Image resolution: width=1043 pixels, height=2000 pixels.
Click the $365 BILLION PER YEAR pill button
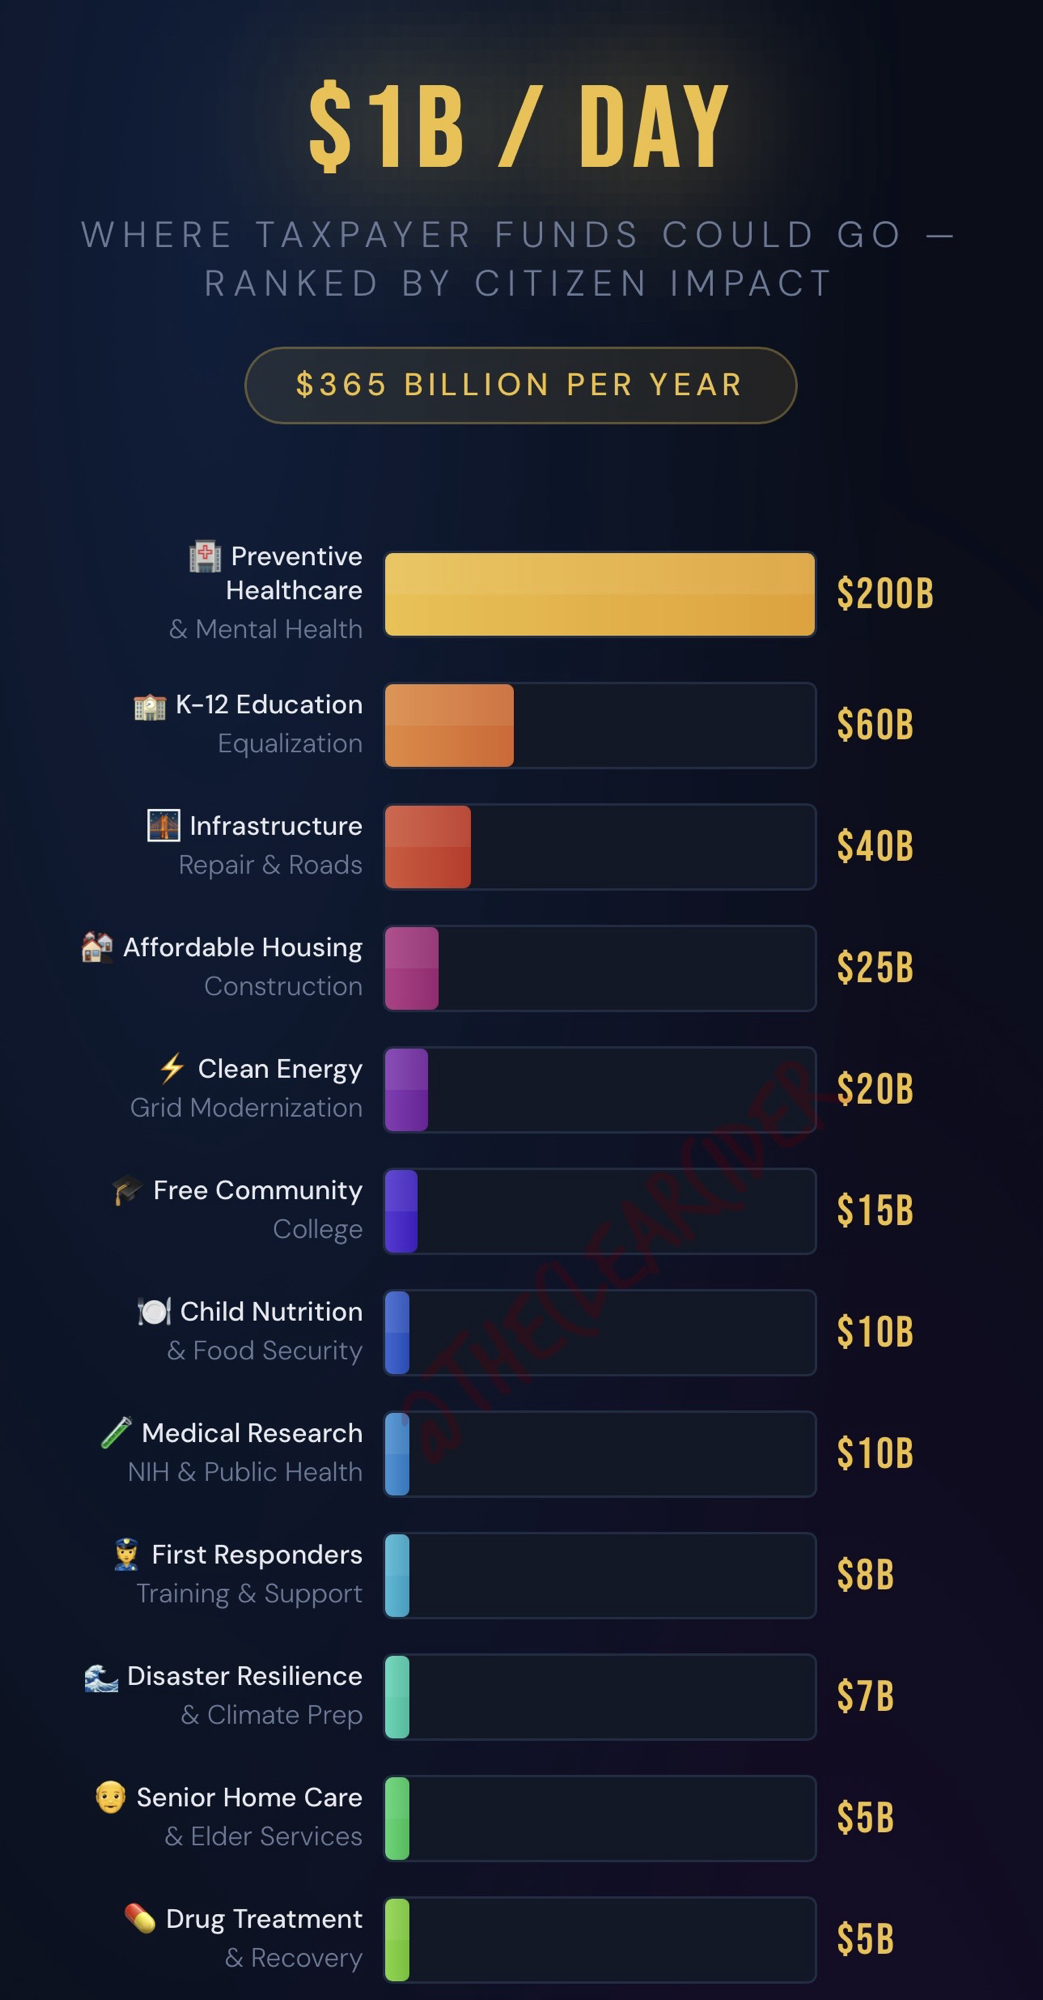click(x=520, y=385)
